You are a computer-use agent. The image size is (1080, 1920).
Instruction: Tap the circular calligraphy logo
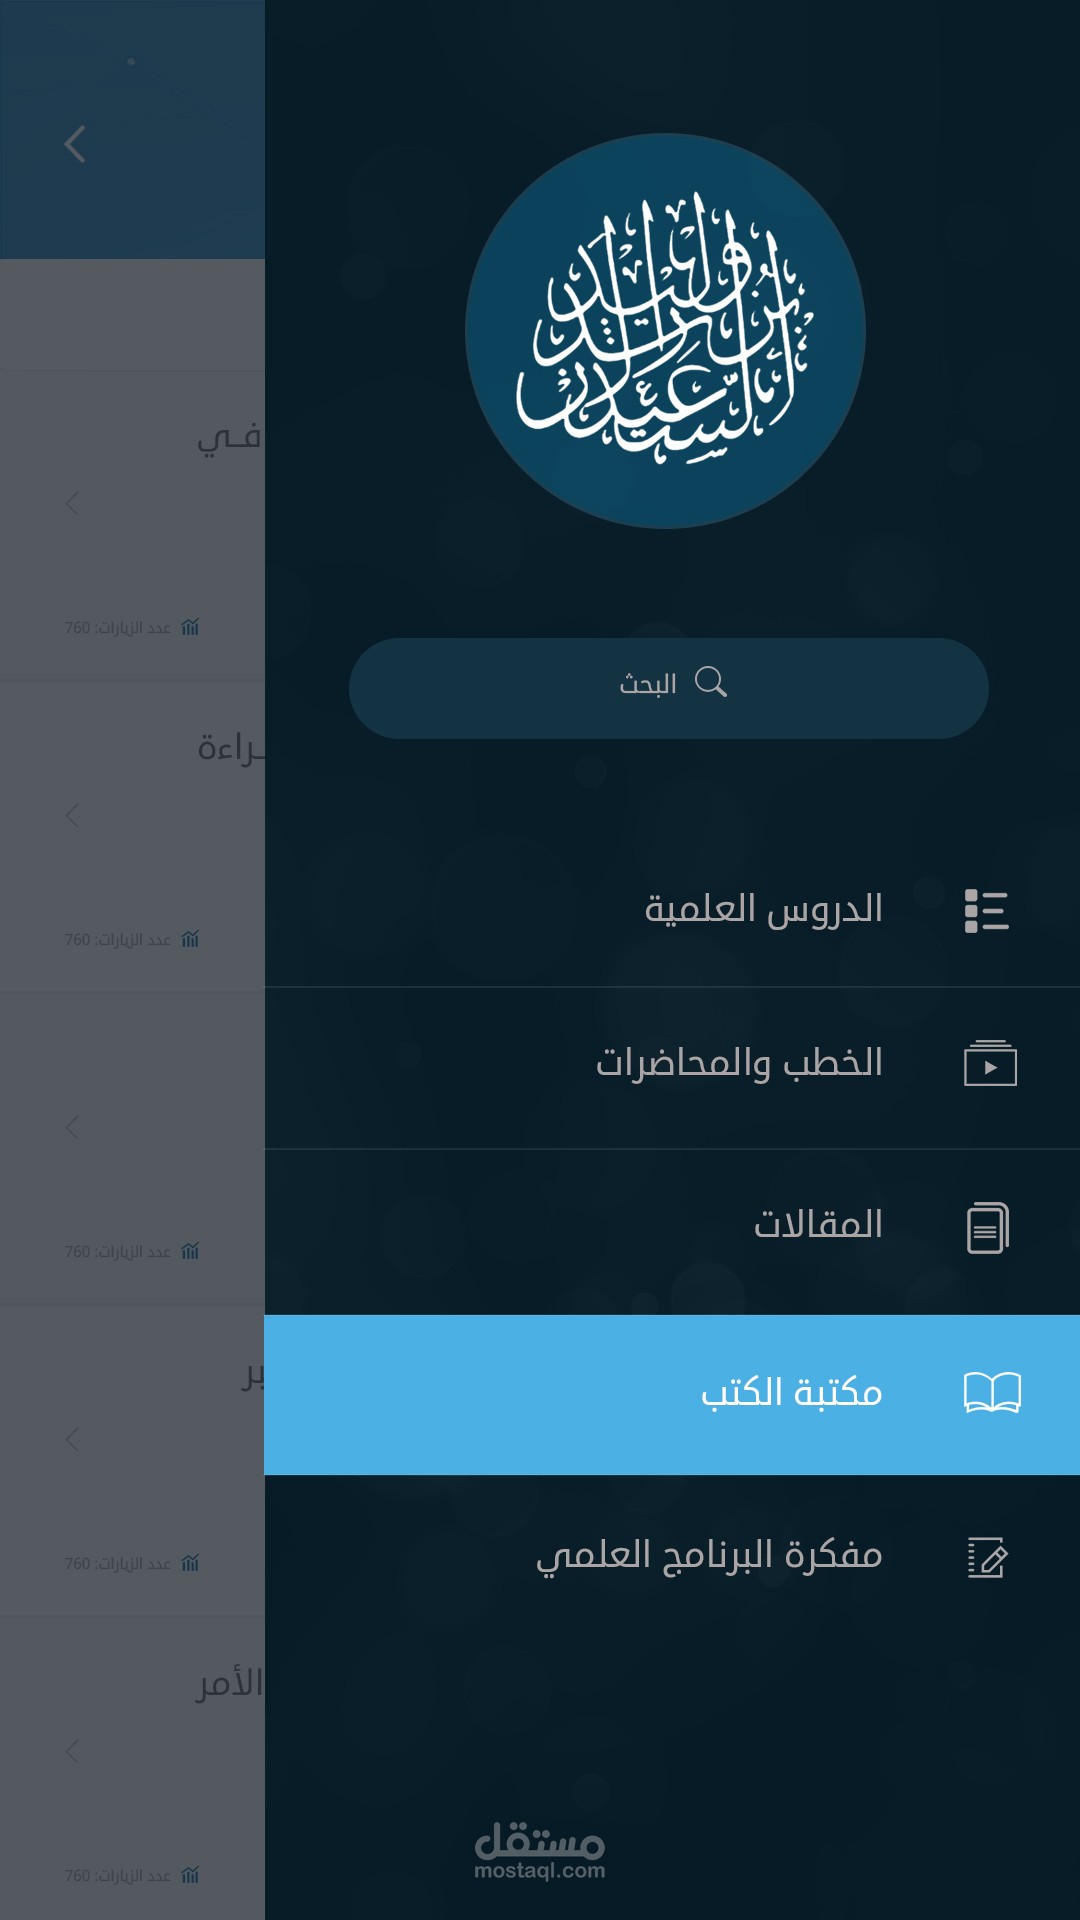point(665,331)
